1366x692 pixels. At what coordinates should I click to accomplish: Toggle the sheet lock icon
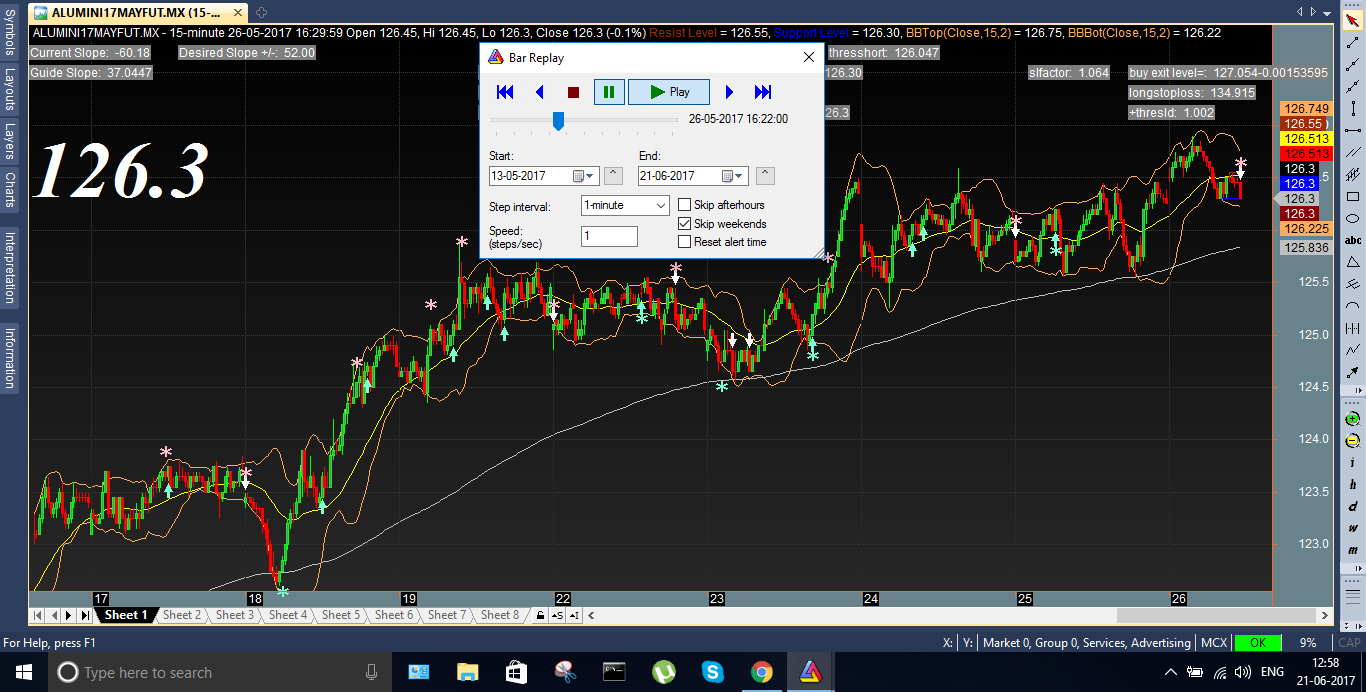540,615
